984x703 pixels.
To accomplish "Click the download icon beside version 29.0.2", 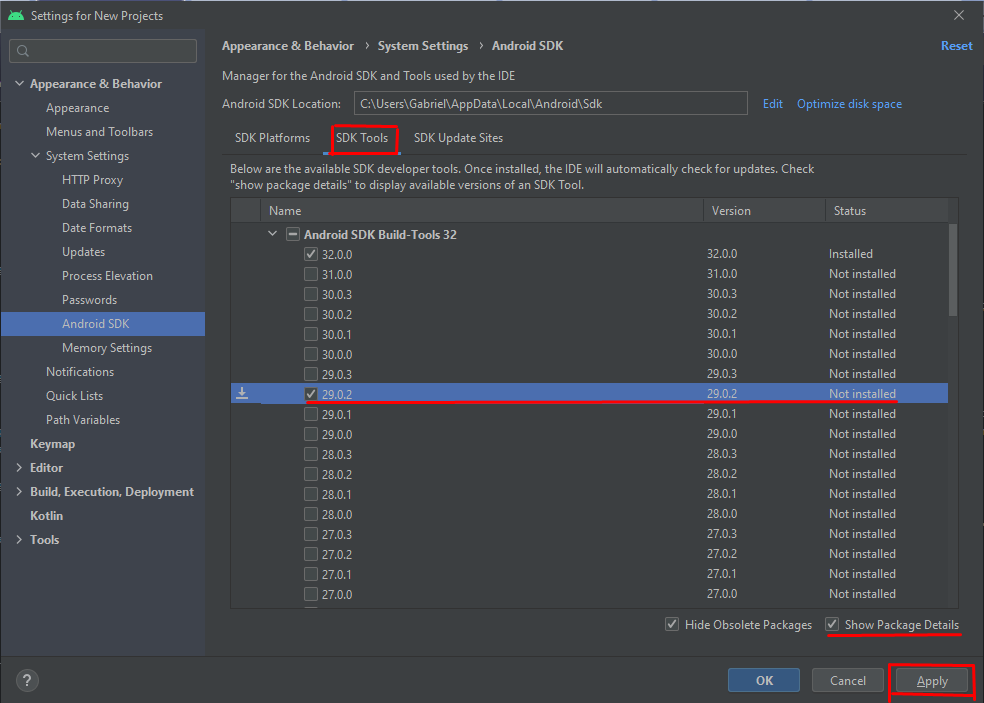I will click(x=242, y=393).
